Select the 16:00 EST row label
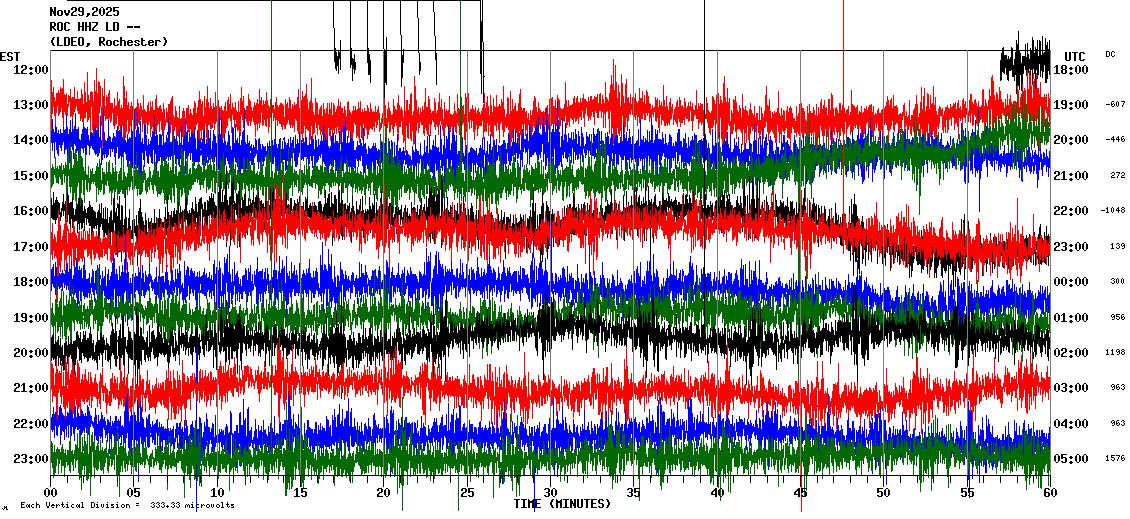This screenshot has height=519, width=1130. tap(31, 211)
